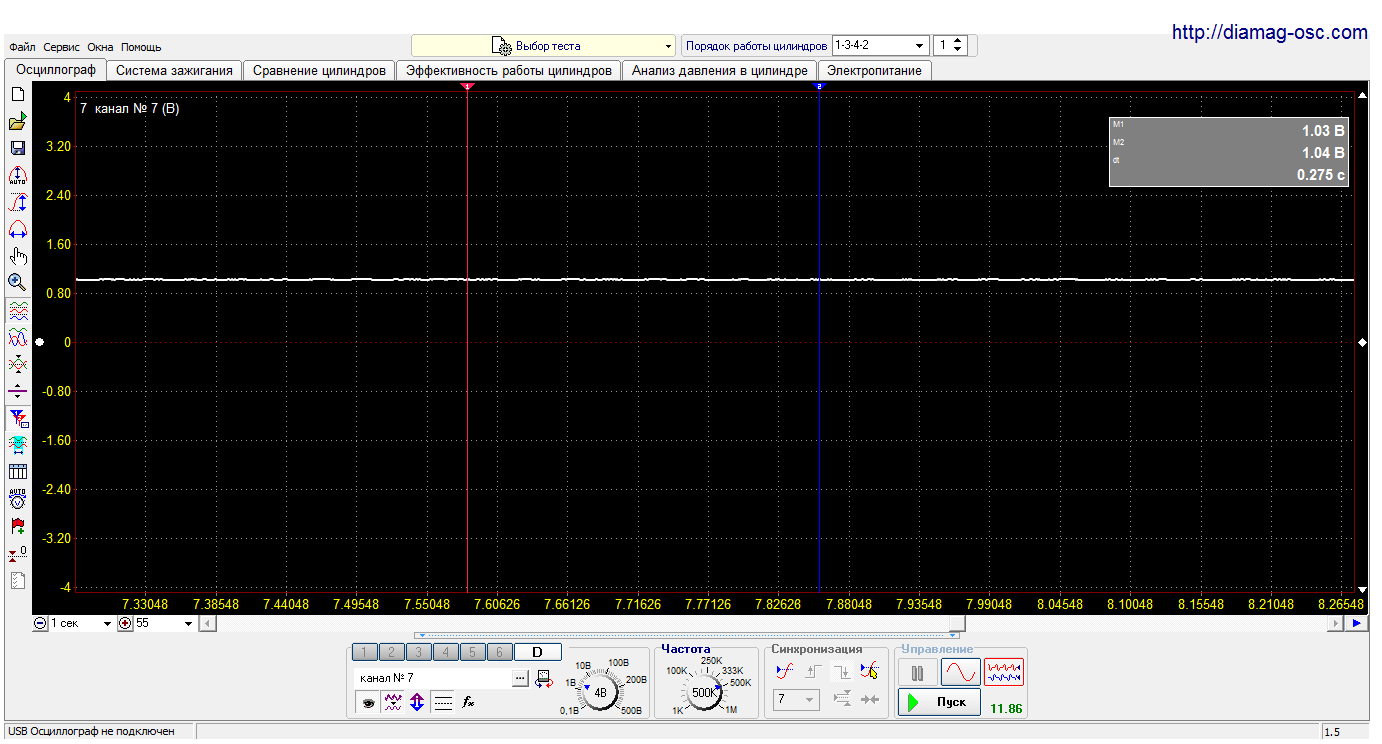
Task: Select the D digital channel button
Action: point(537,652)
